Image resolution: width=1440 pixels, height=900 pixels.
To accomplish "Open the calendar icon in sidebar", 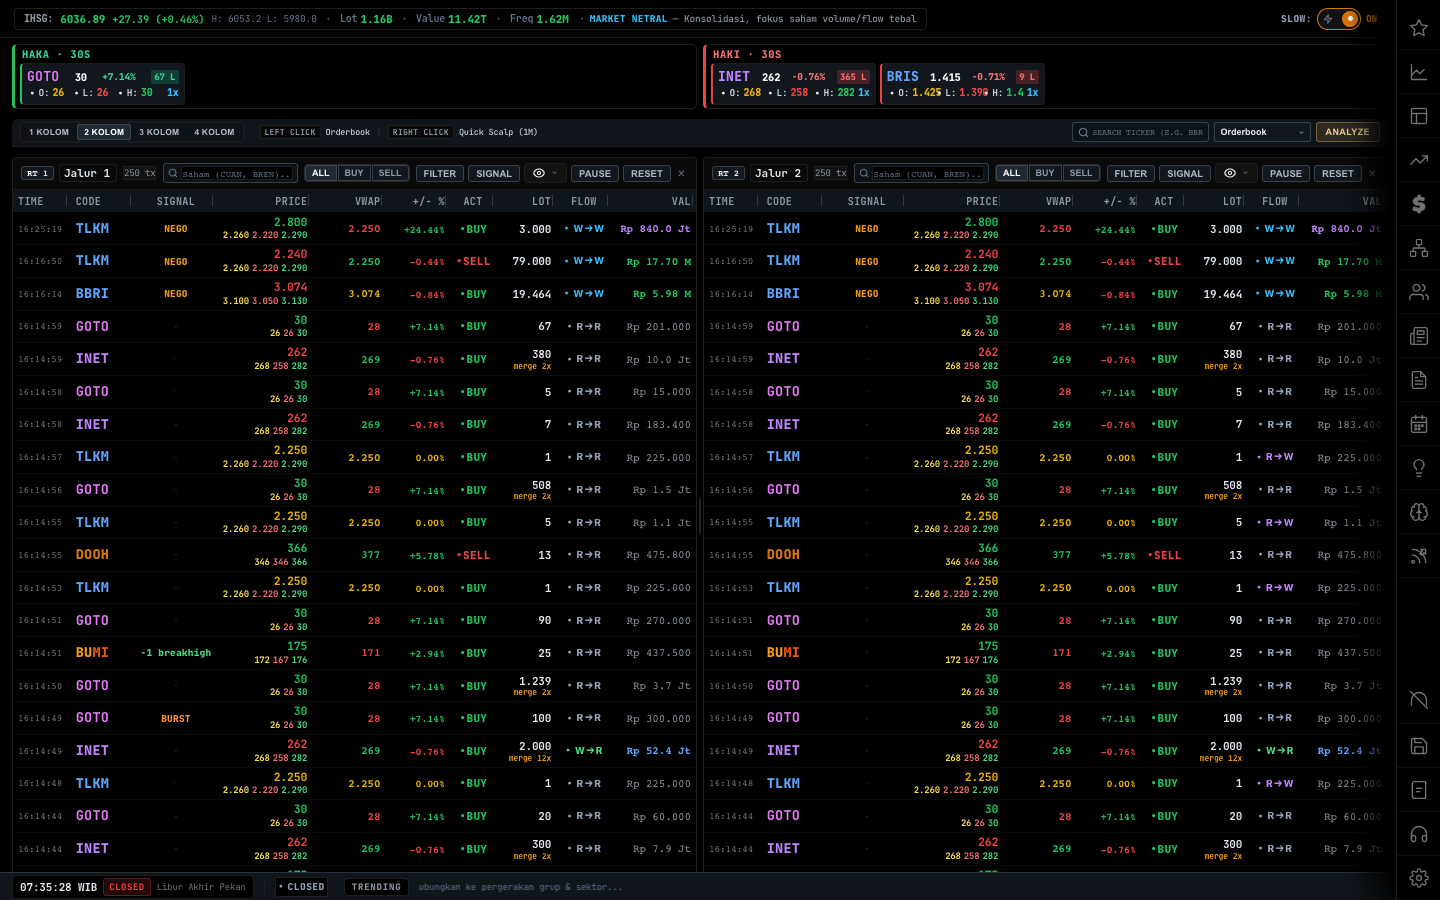I will [x=1418, y=424].
